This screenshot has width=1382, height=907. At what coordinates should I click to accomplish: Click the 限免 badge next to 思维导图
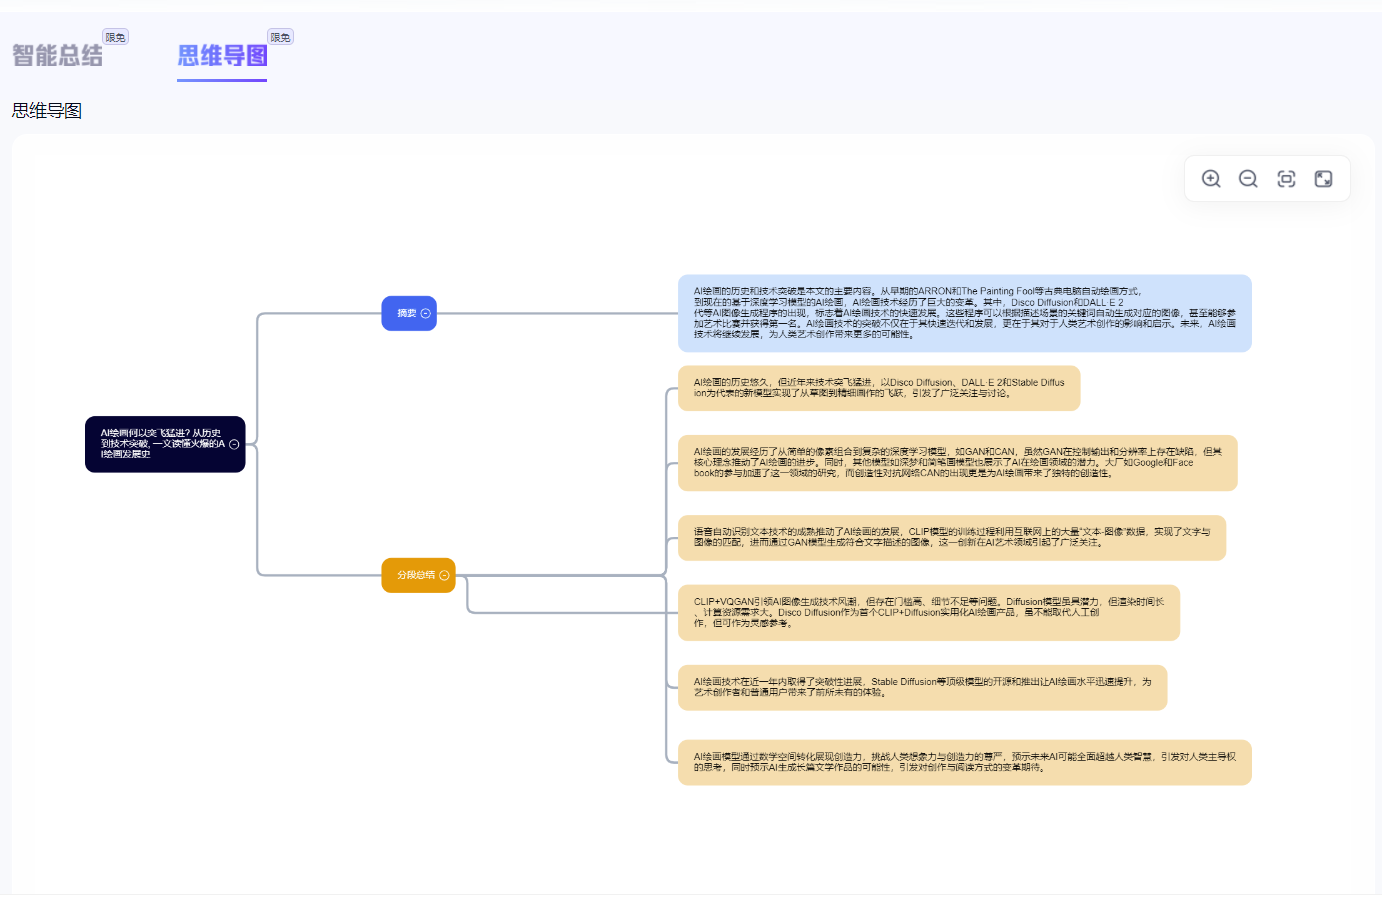tap(281, 38)
